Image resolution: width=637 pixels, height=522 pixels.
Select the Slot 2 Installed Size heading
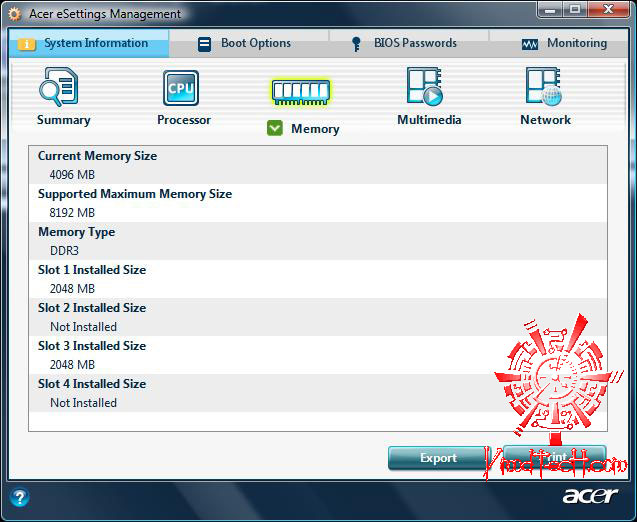pos(92,308)
